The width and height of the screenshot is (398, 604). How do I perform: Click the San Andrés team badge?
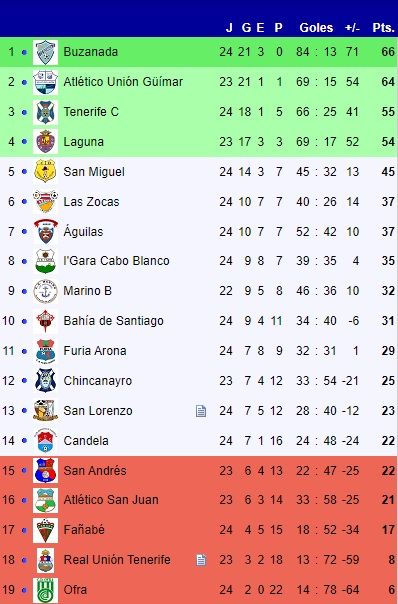45,471
